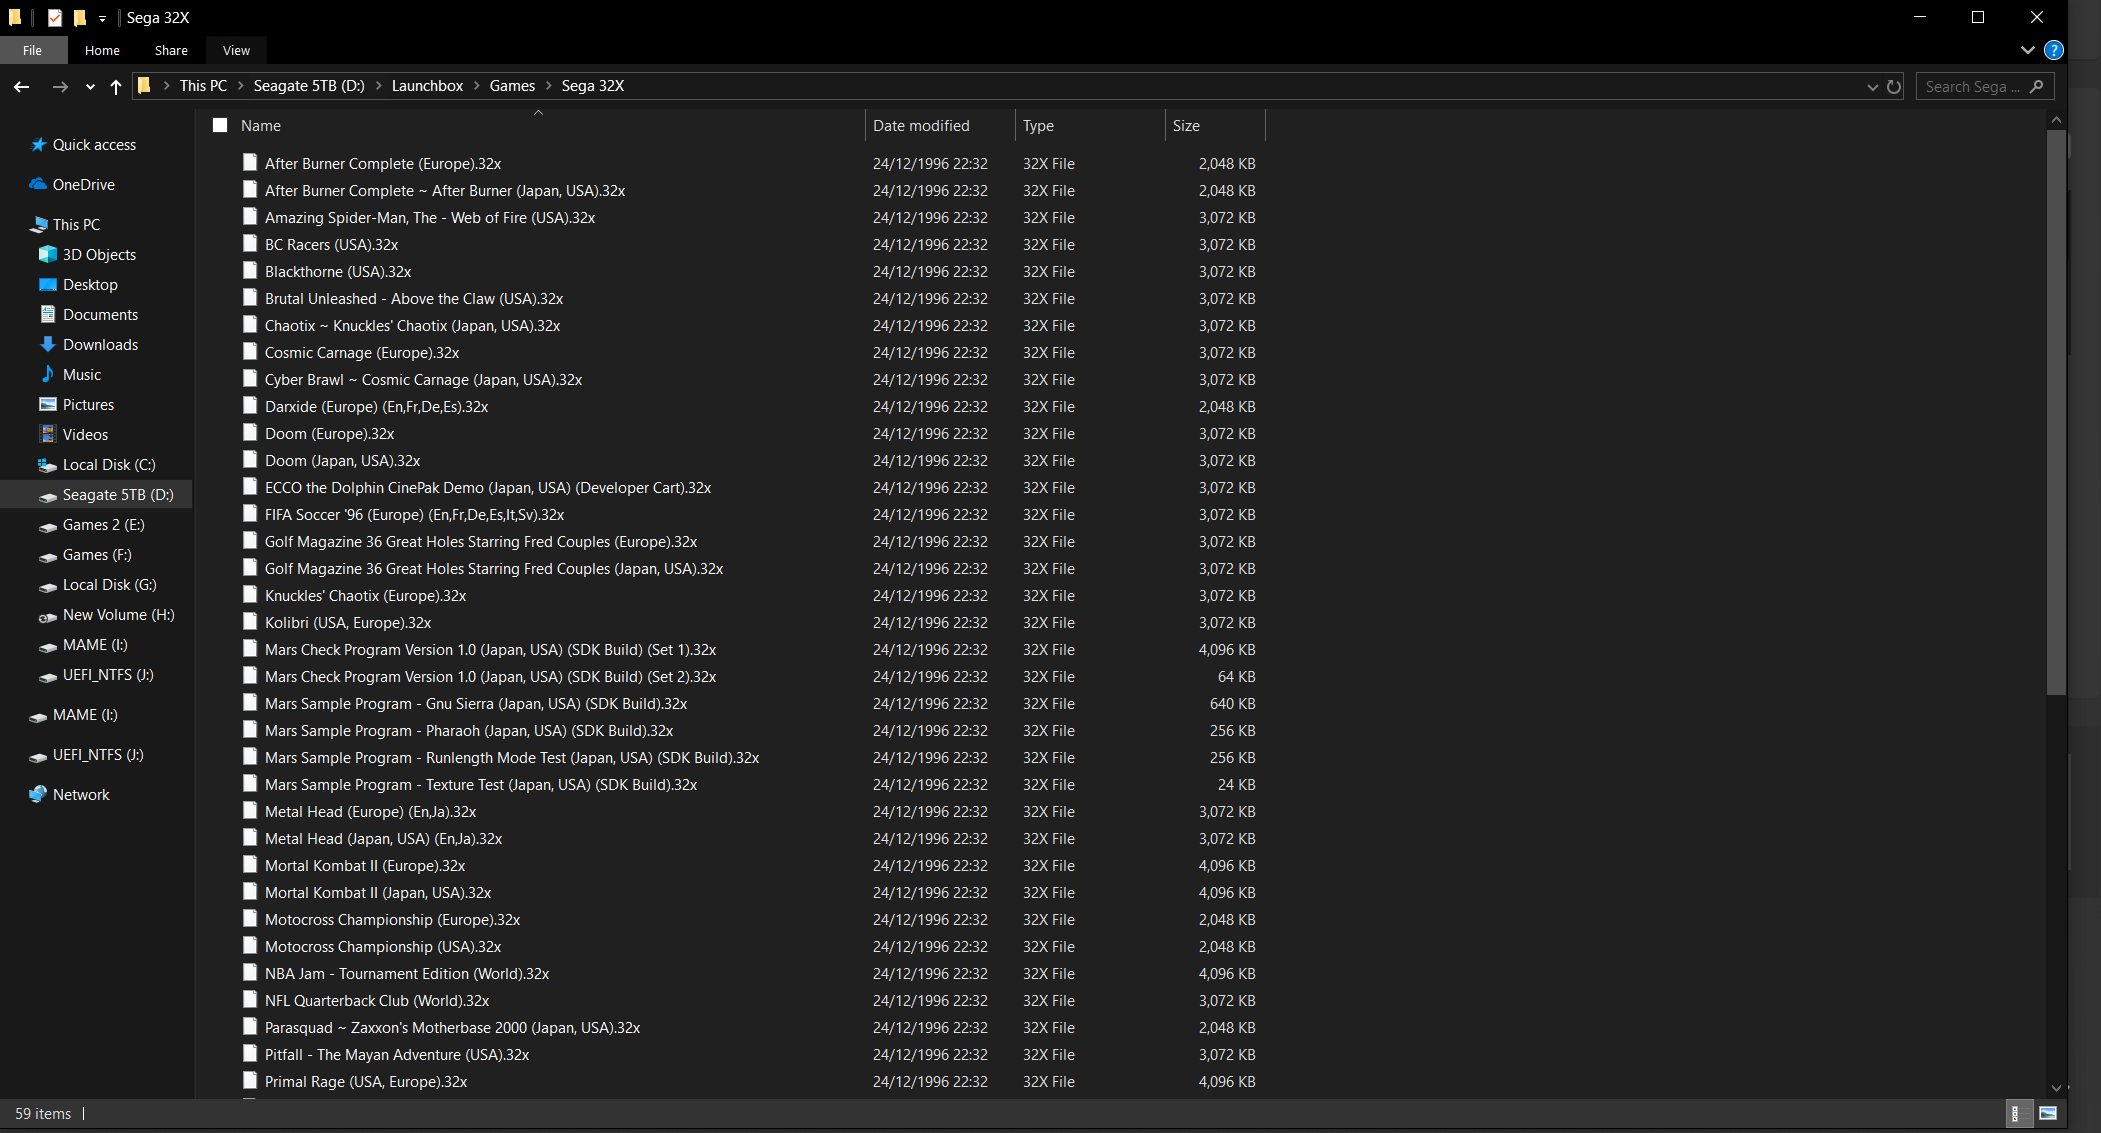The height and width of the screenshot is (1133, 2101).
Task: Expand chevron after Seagate 5TB in address bar
Action: [x=378, y=86]
